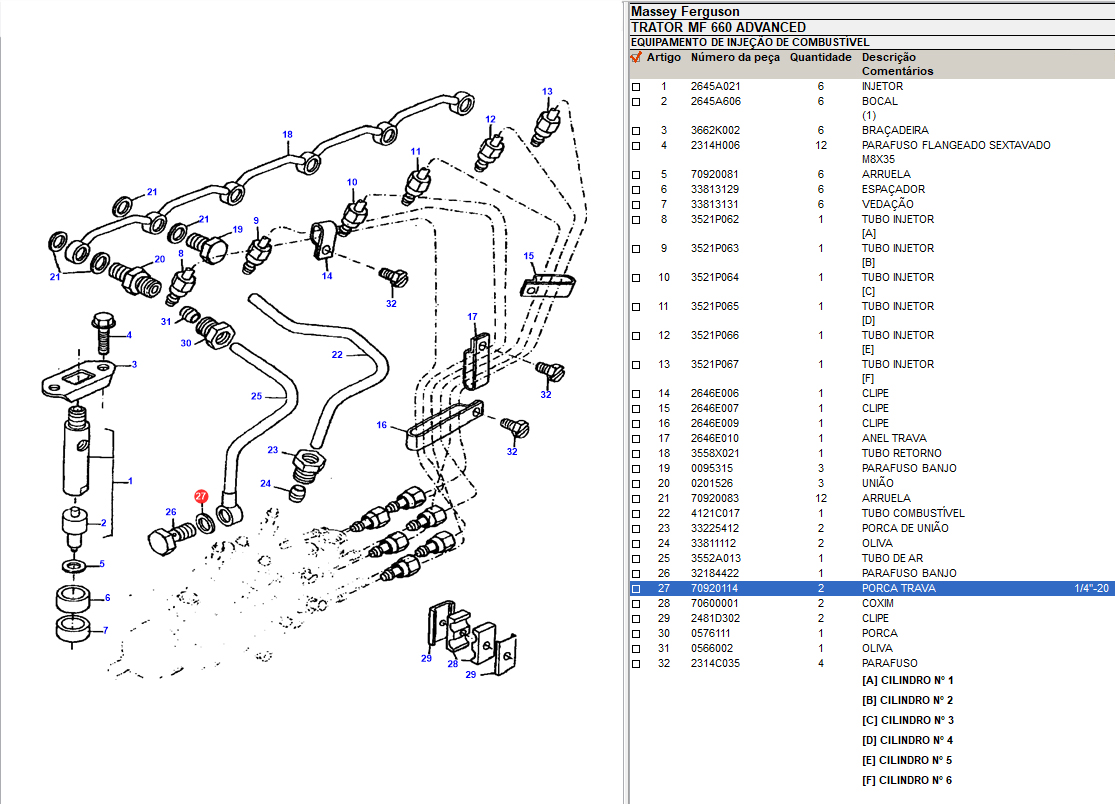Click part number 70920114 in highlighted row

click(x=715, y=589)
